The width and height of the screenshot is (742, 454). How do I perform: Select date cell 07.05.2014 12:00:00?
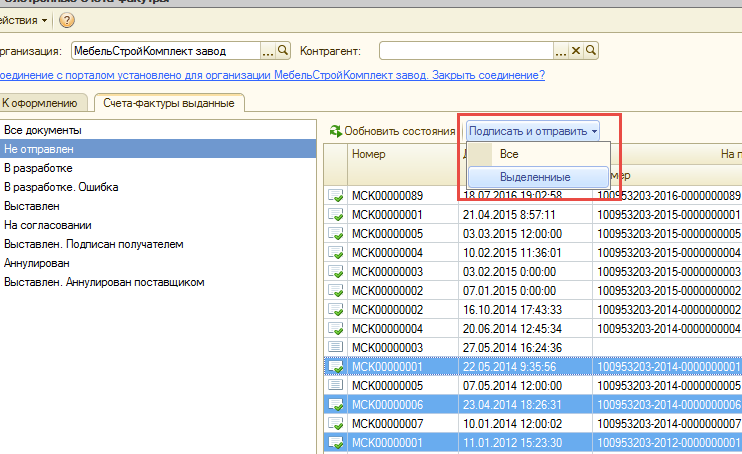[x=525, y=386]
